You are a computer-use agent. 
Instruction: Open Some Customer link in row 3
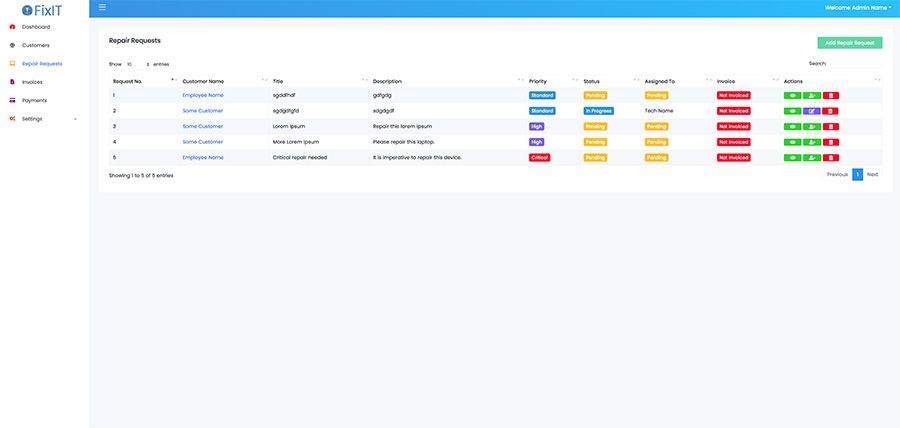(203, 126)
